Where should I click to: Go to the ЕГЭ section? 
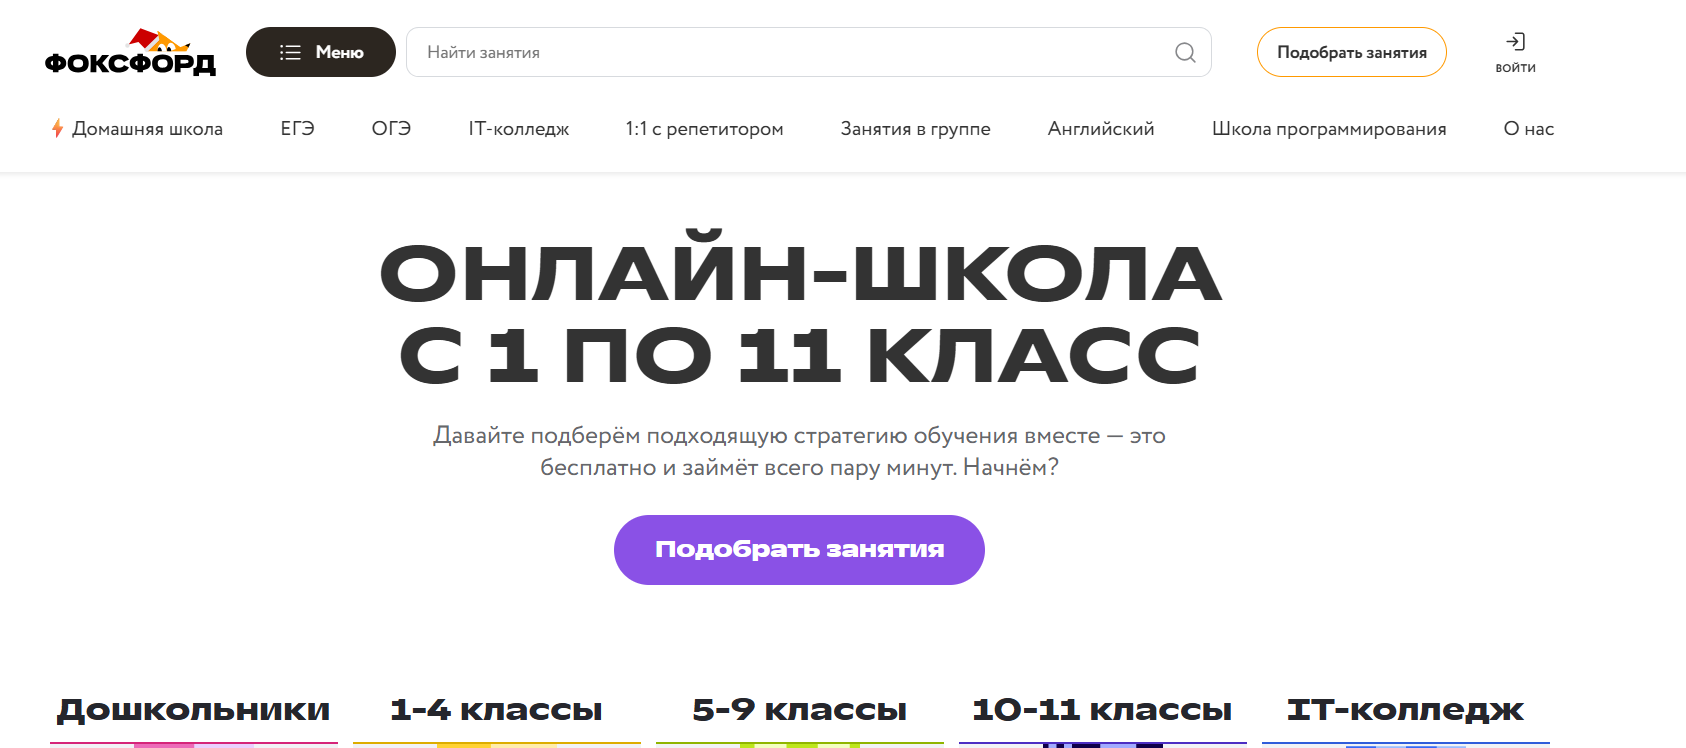pos(297,129)
